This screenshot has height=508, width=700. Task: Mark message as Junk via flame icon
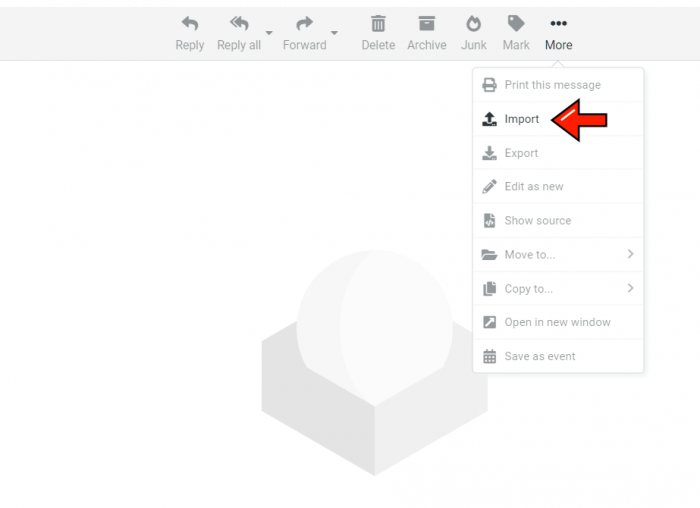click(474, 24)
